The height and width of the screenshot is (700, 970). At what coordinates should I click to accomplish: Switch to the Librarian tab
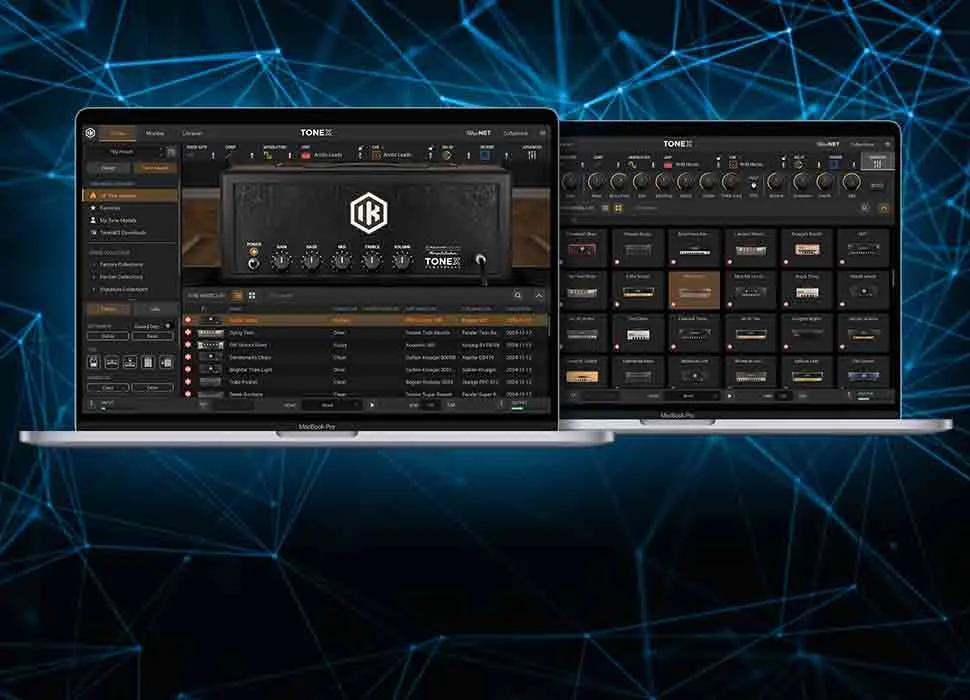(x=192, y=133)
